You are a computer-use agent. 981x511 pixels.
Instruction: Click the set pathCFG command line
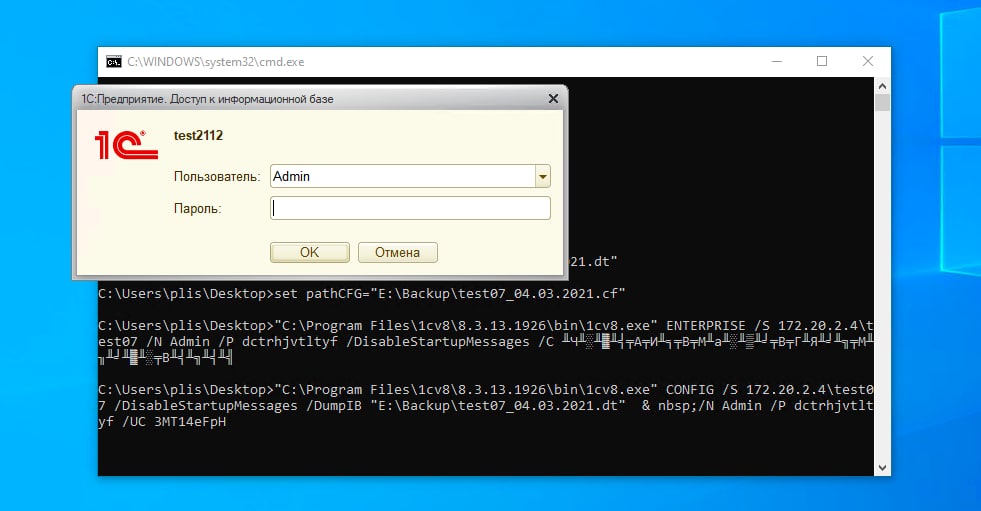pyautogui.click(x=362, y=293)
